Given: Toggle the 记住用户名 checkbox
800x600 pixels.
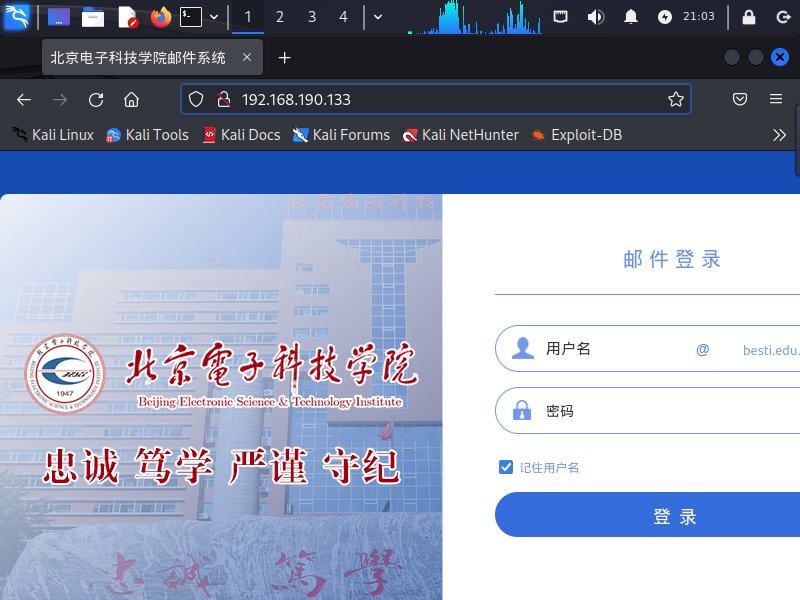Looking at the screenshot, I should pyautogui.click(x=506, y=467).
